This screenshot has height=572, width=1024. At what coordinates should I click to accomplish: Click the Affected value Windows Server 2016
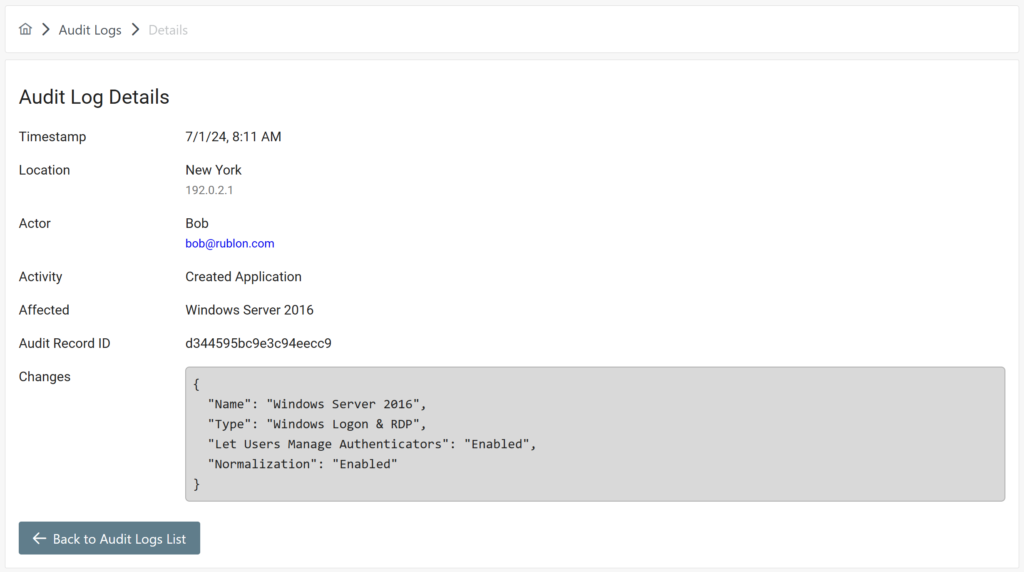249,310
